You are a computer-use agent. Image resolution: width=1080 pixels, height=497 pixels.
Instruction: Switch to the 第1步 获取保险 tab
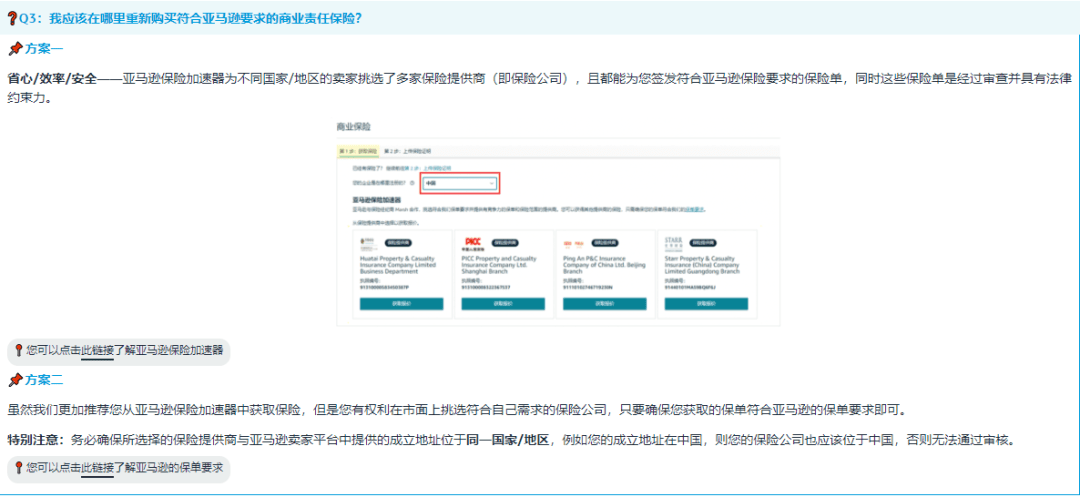click(358, 151)
